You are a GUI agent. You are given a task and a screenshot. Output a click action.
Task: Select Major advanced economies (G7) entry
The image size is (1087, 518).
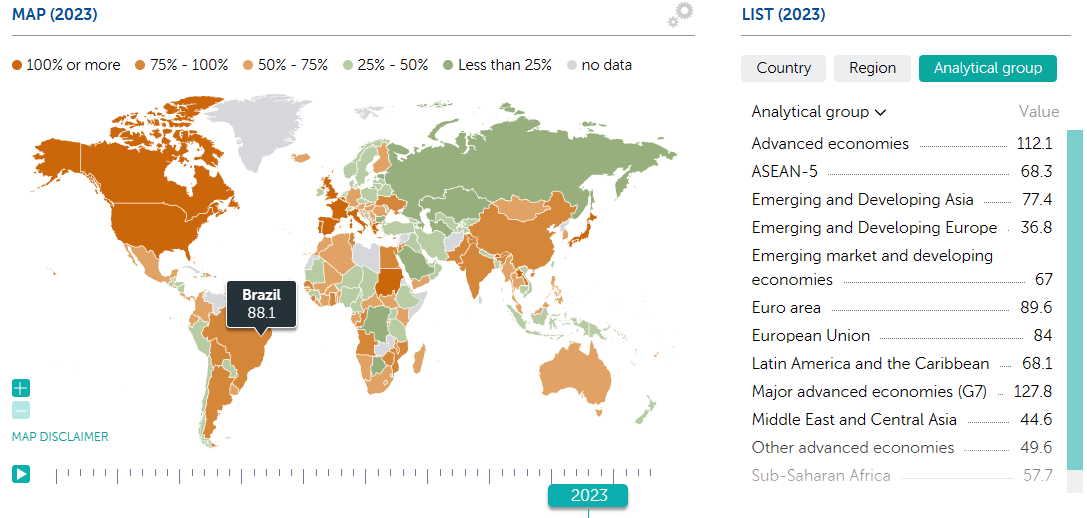coord(853,392)
